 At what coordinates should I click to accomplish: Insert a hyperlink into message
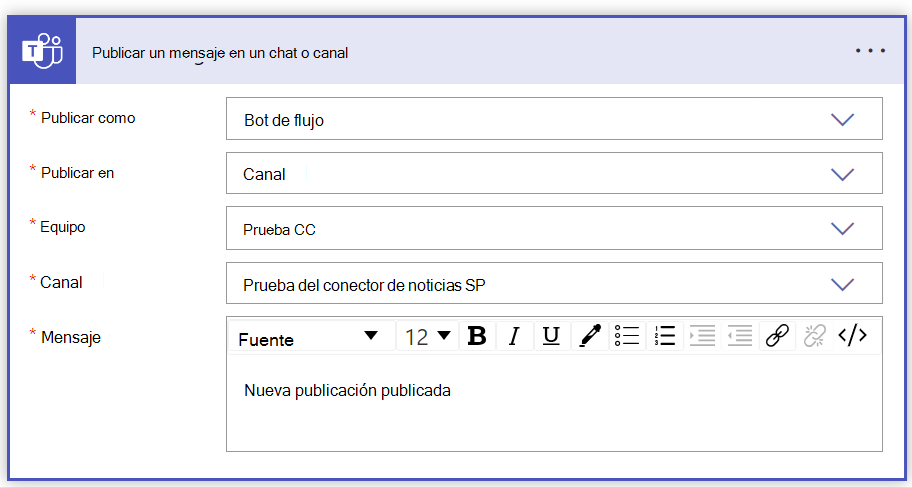[x=777, y=336]
